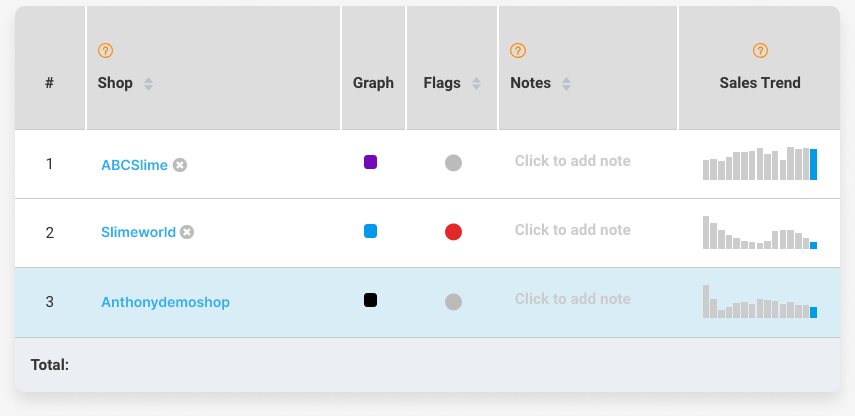Click the help icon above Sales Trend
855x416 pixels.
point(760,51)
